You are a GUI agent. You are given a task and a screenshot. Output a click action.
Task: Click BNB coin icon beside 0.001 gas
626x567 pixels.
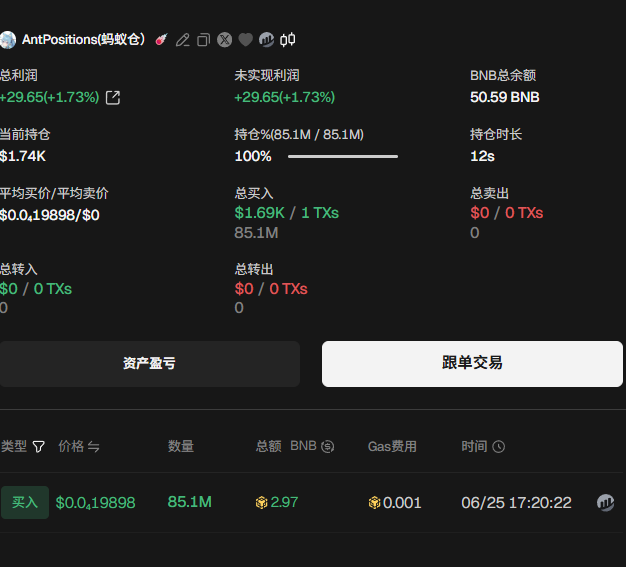(x=374, y=502)
